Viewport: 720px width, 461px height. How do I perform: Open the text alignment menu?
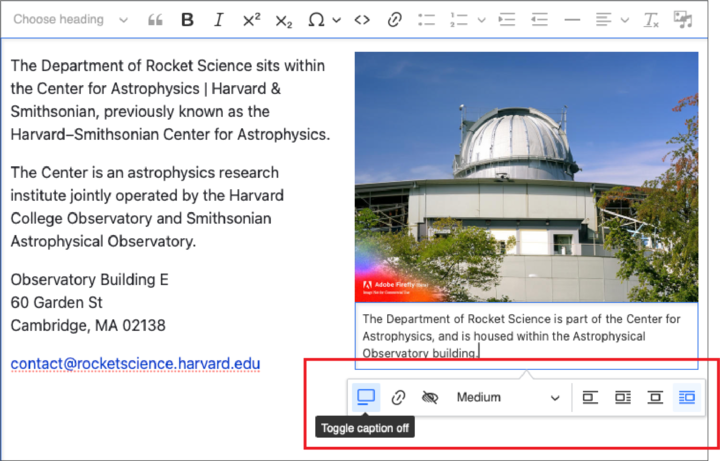click(x=603, y=20)
